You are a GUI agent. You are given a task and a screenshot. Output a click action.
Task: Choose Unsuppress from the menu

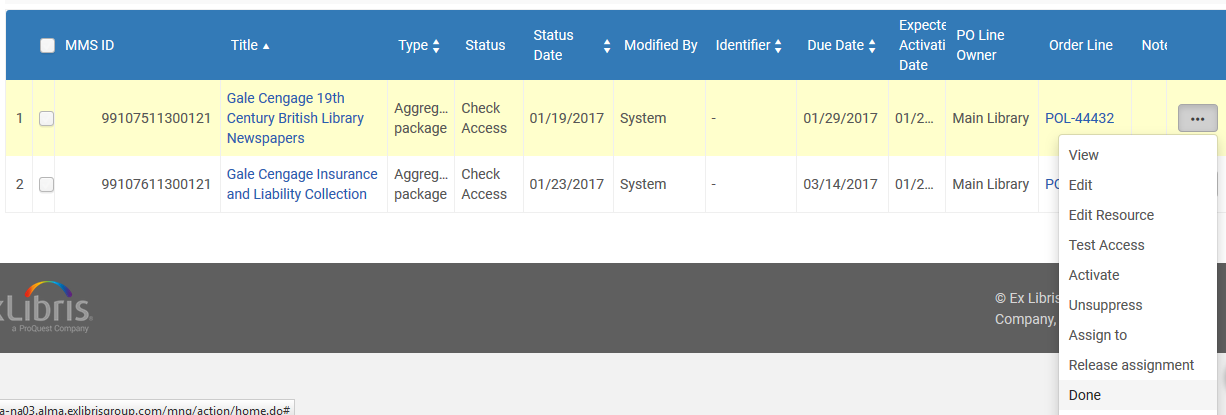1105,305
